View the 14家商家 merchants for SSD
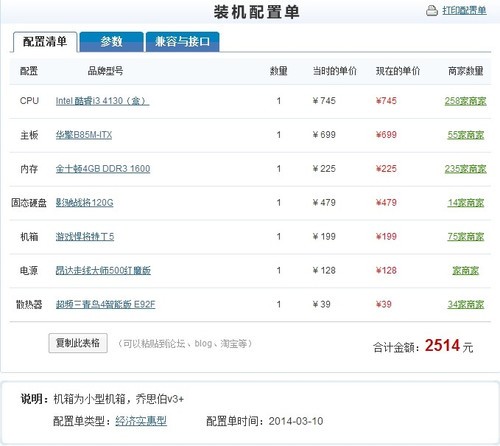Viewport: 500px width, 446px height. pos(465,203)
